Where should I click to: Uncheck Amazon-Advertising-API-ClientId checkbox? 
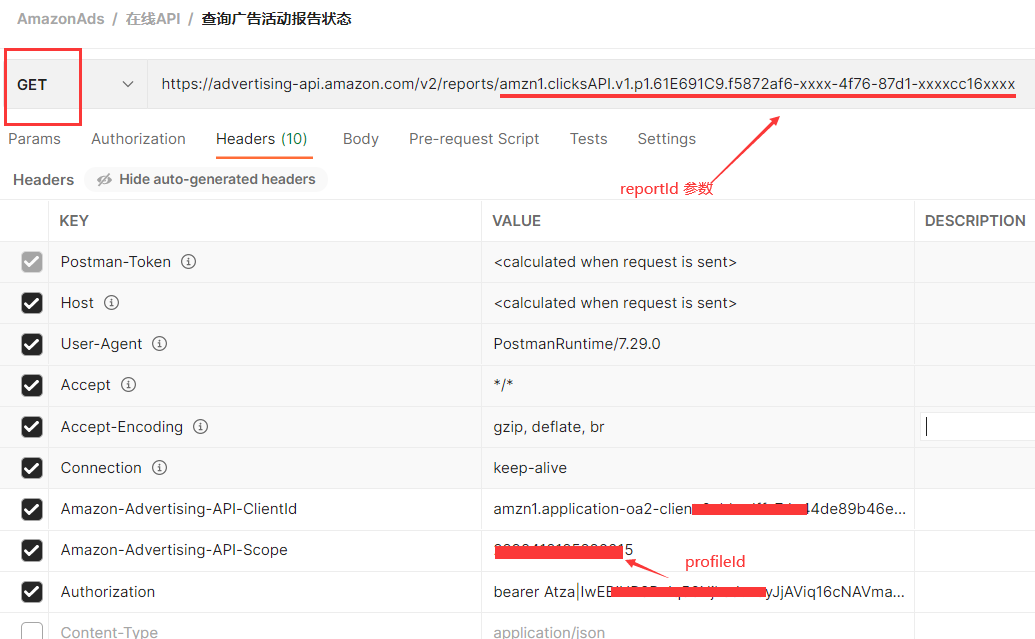point(32,509)
